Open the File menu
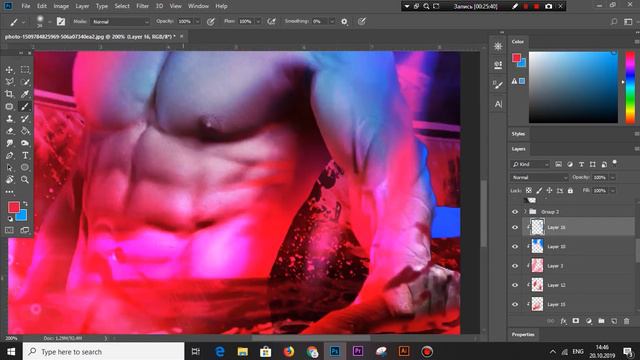 [26, 6]
